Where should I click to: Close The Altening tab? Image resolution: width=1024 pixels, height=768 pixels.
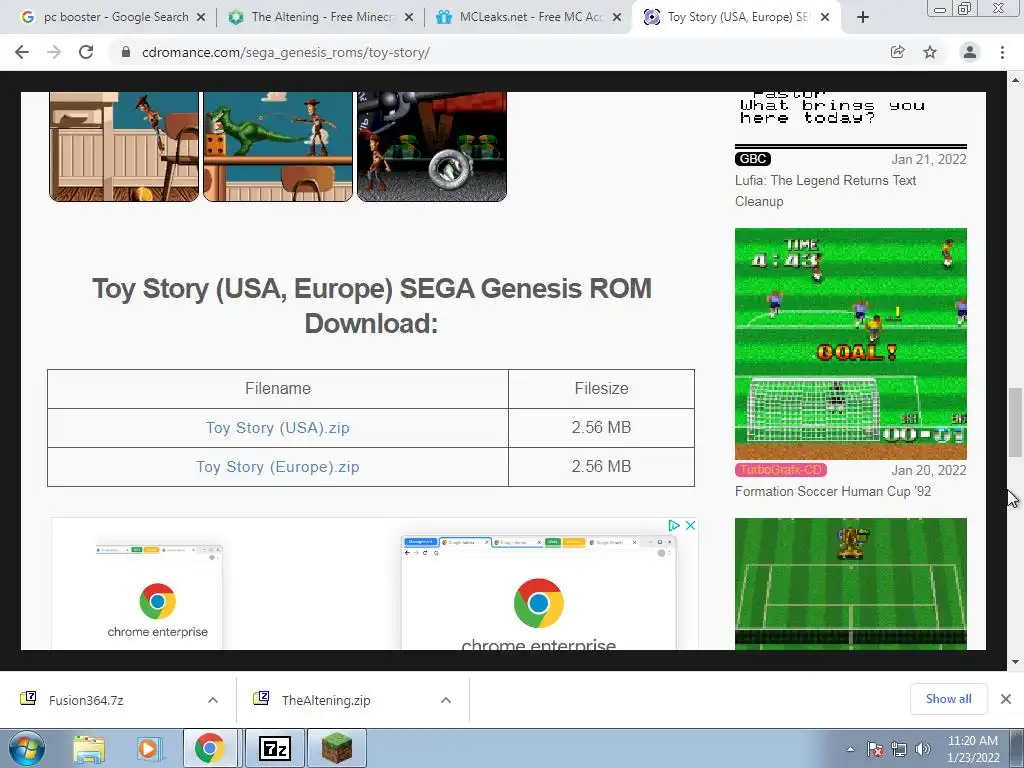tap(409, 17)
